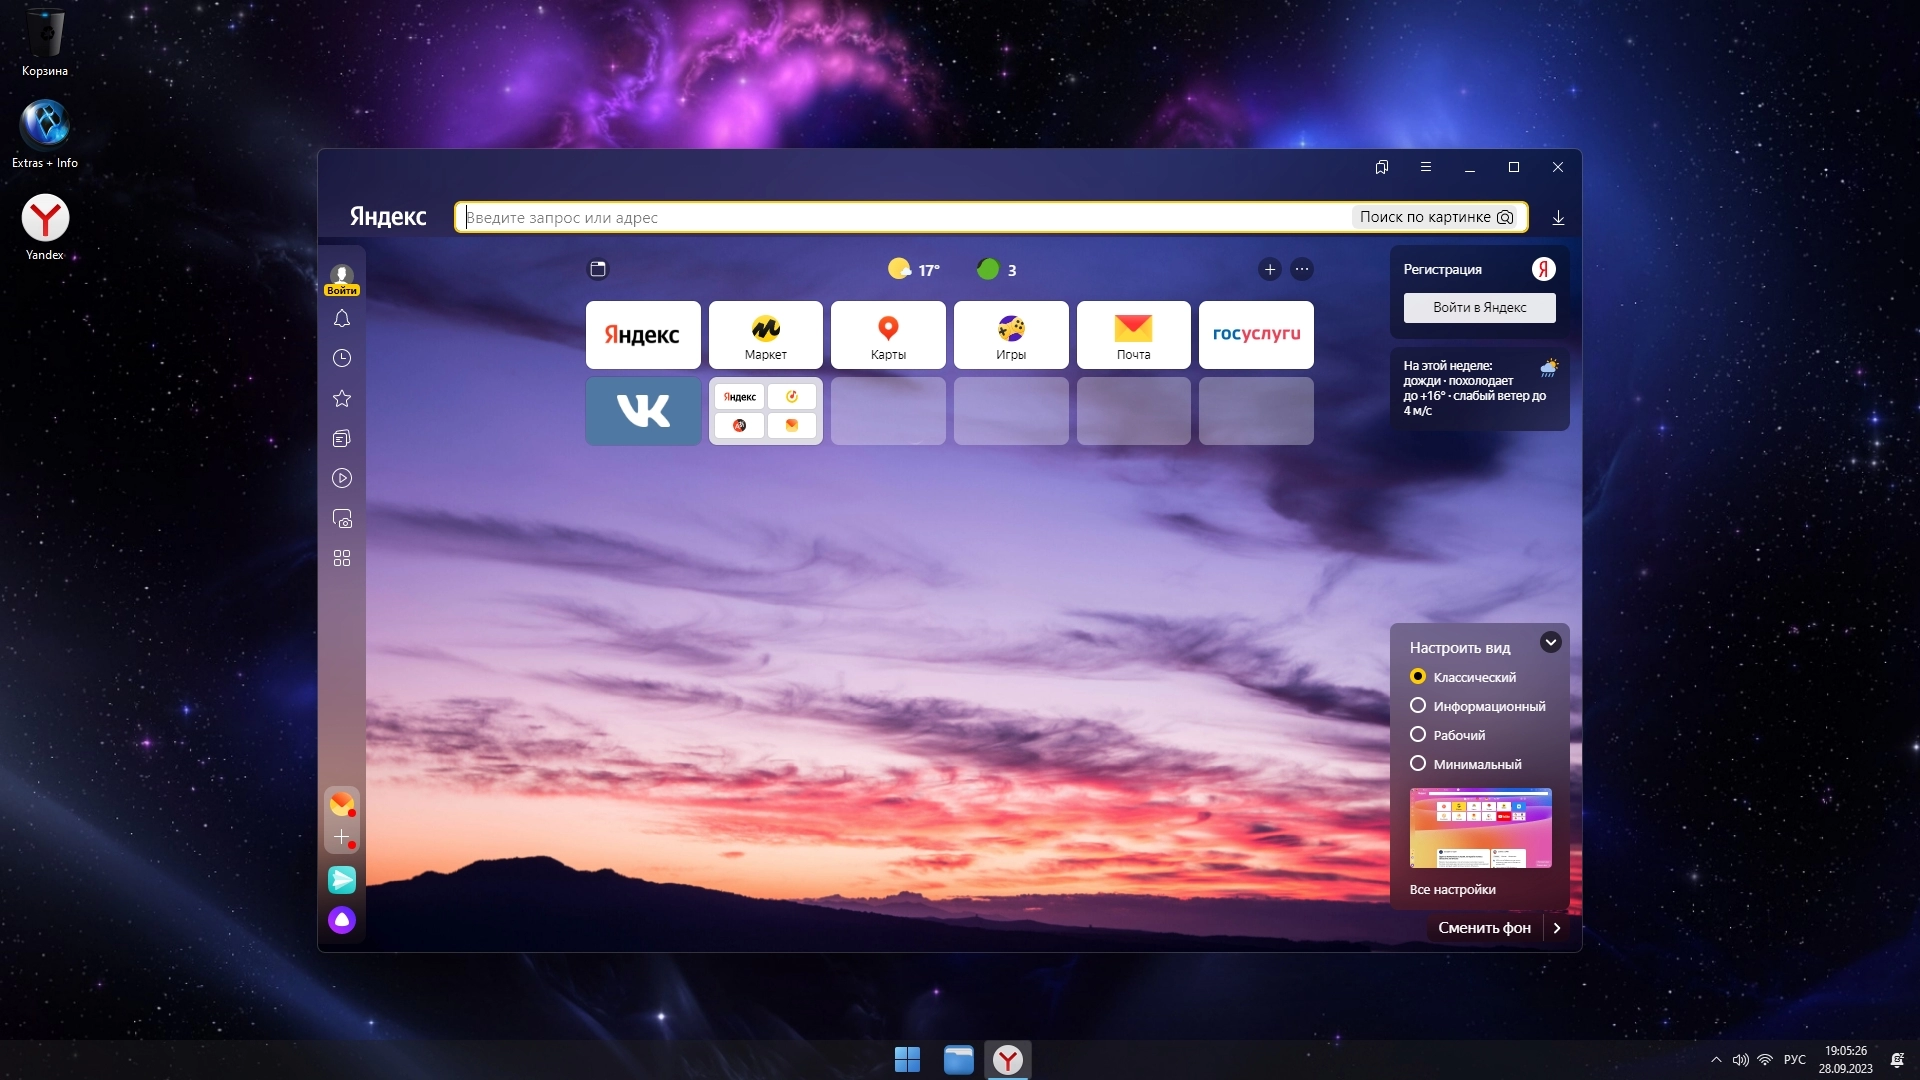Expand the Сменить фон arrow
The image size is (1920, 1080).
1557,928
